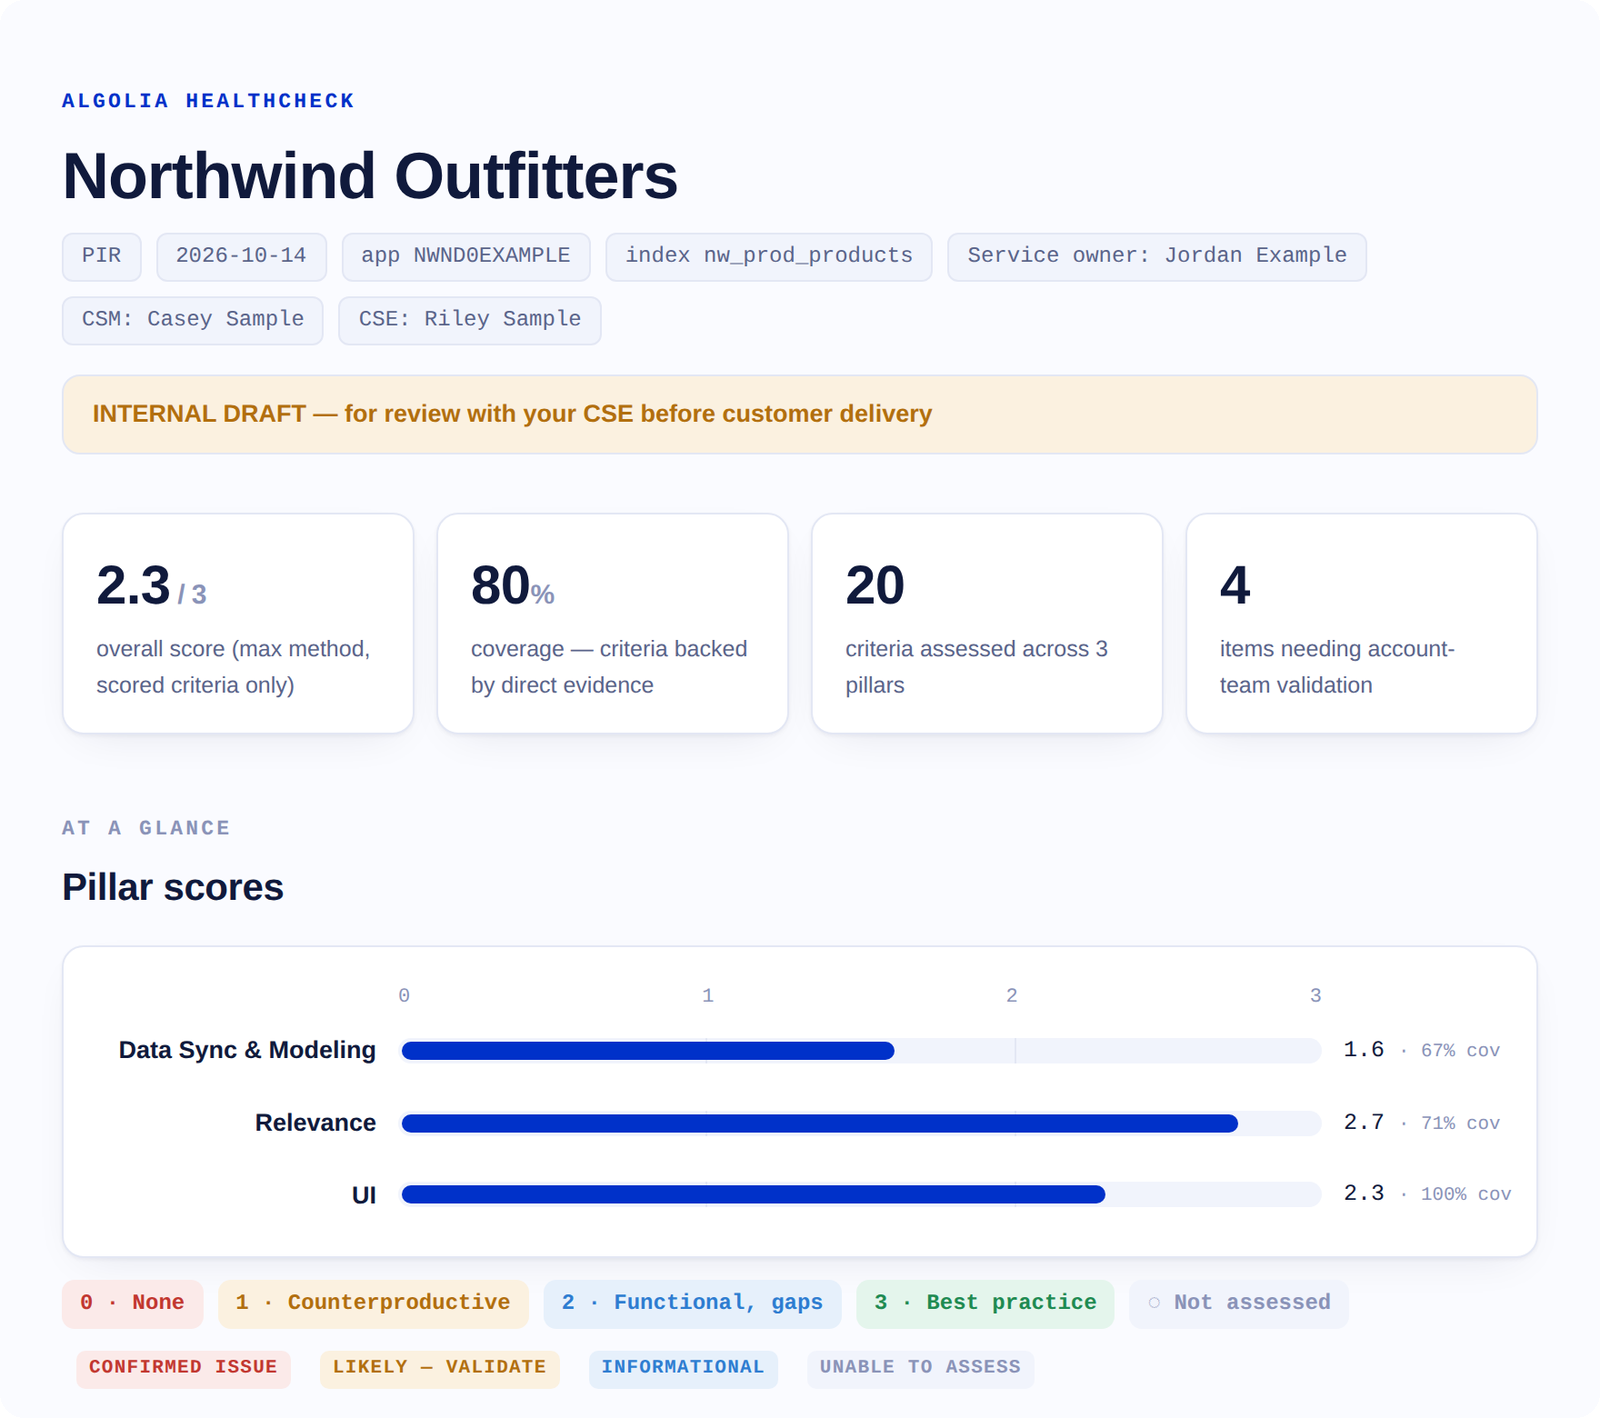1600x1418 pixels.
Task: Click the UNABLE TO ASSESS badge
Action: (x=921, y=1368)
